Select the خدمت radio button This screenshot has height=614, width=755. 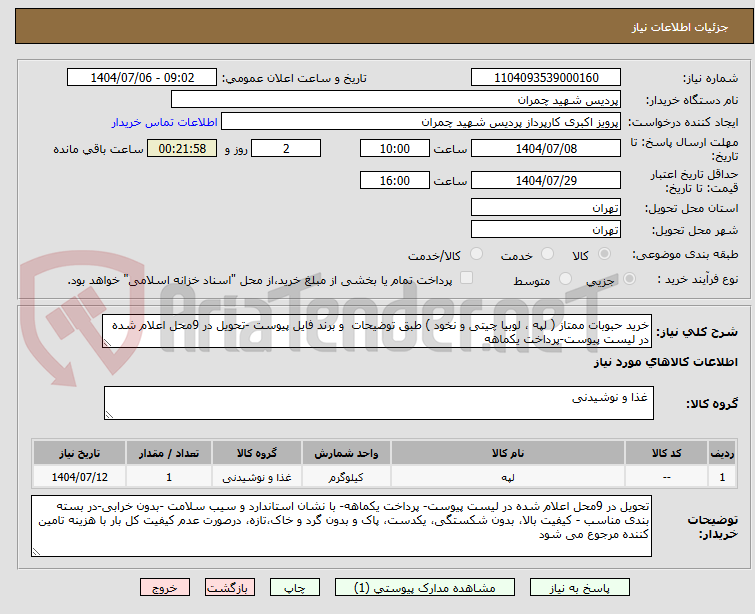click(x=547, y=254)
